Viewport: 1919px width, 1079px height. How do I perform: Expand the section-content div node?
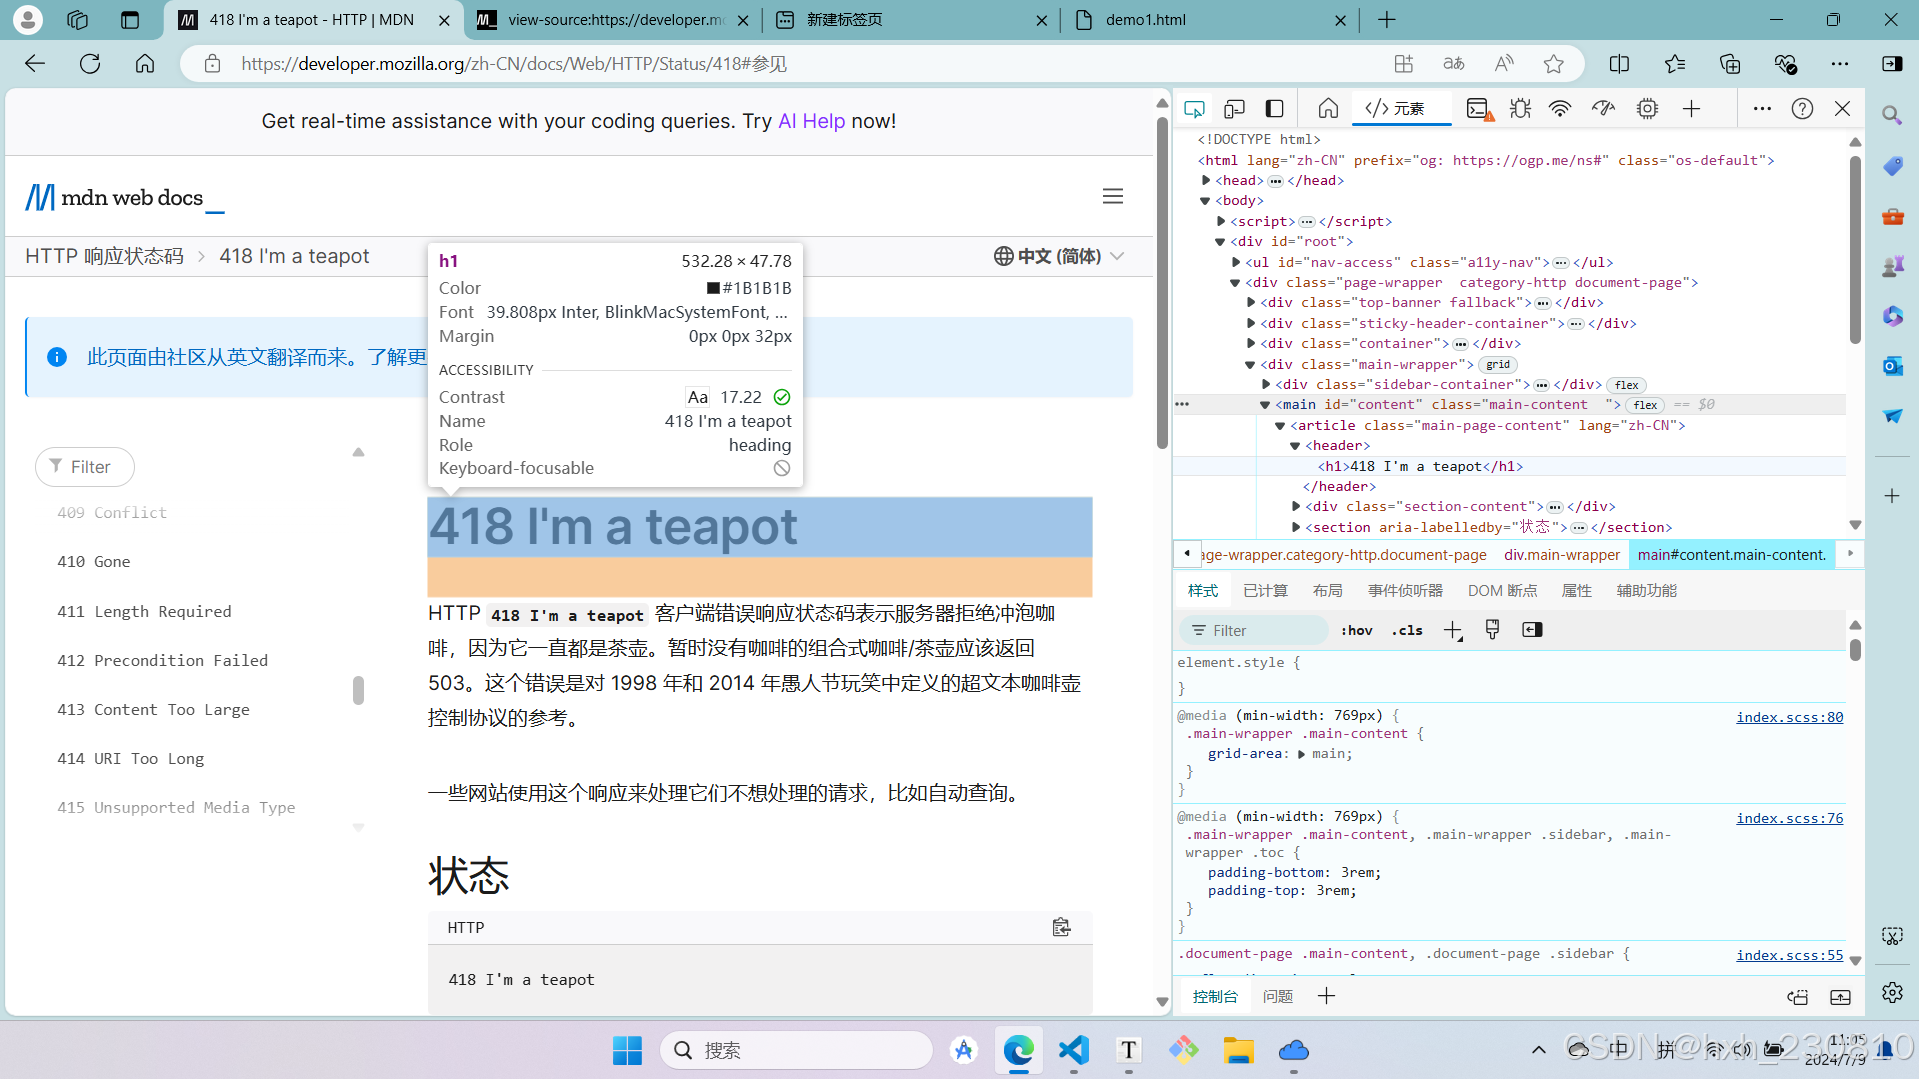coord(1296,507)
